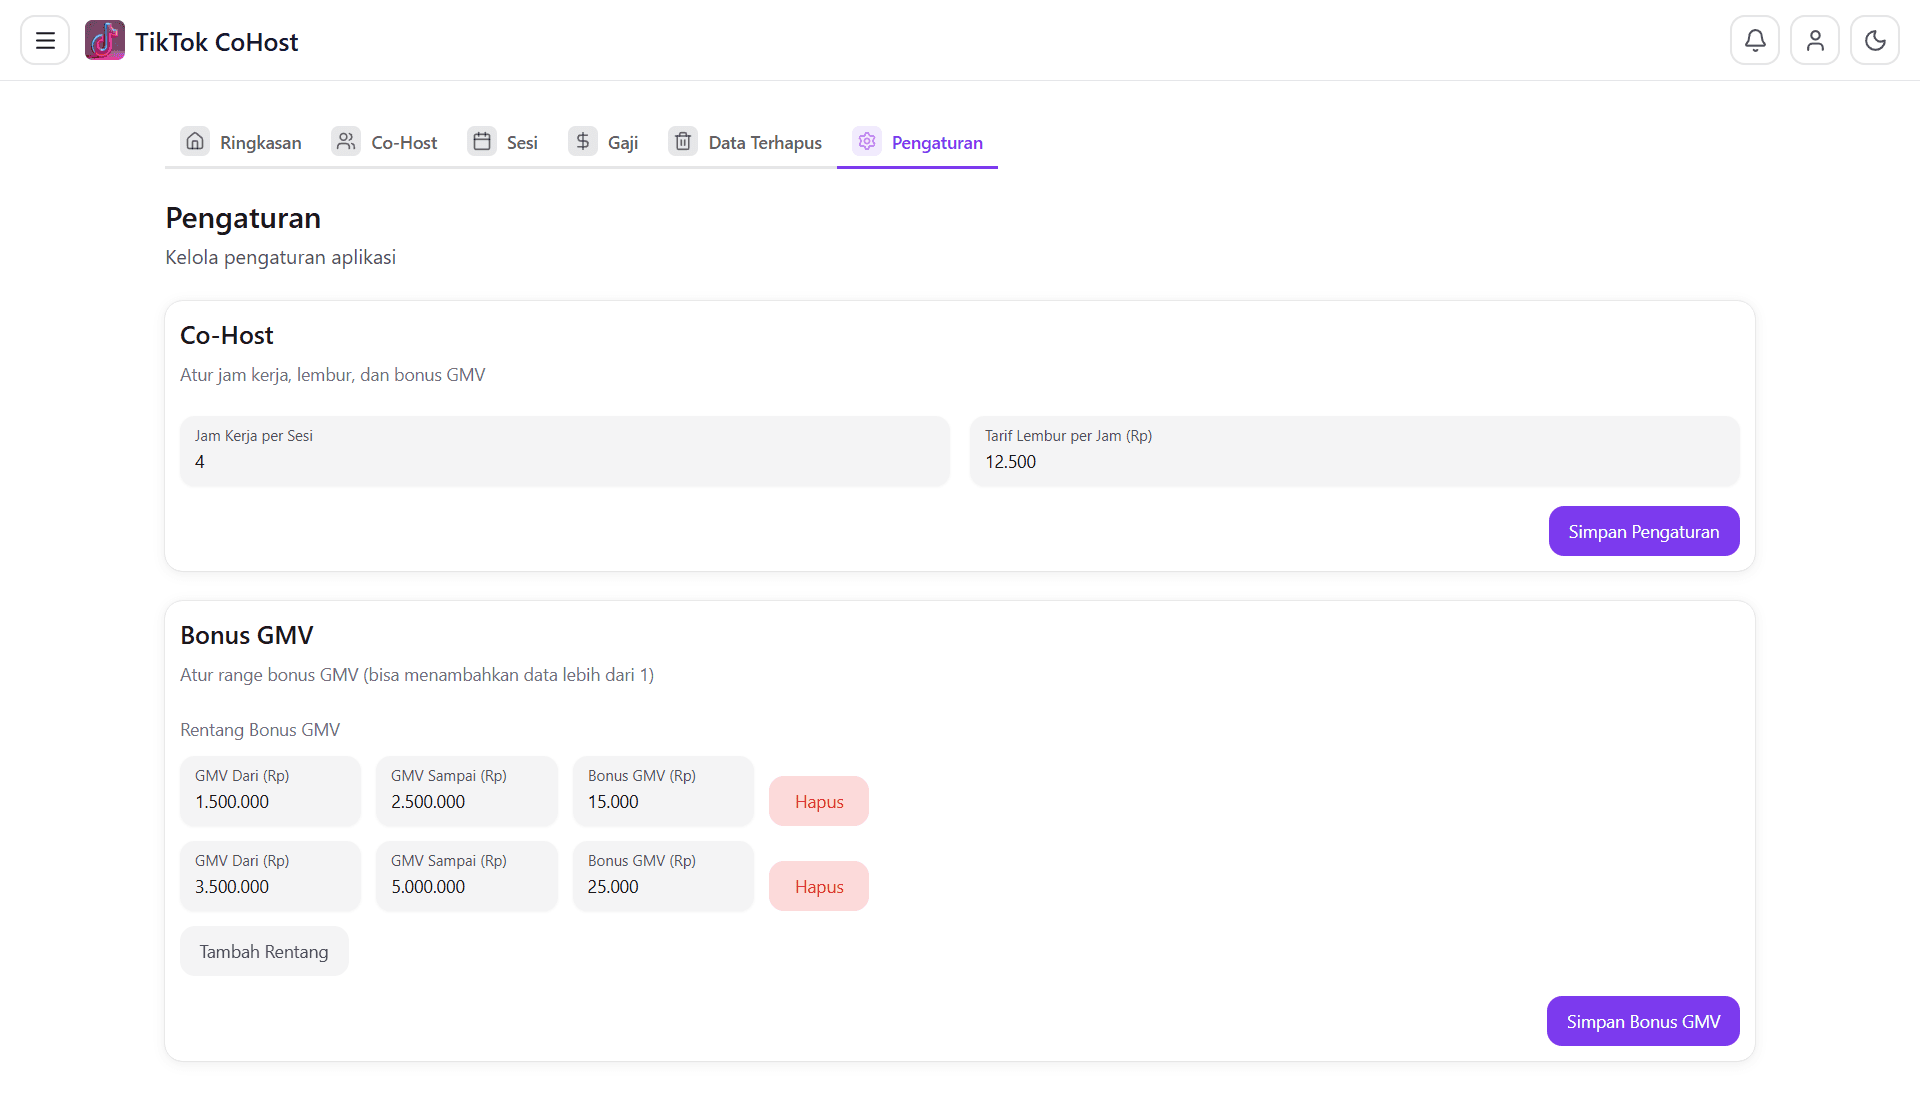
Task: Click Simpan Bonus GMV button
Action: point(1643,1021)
